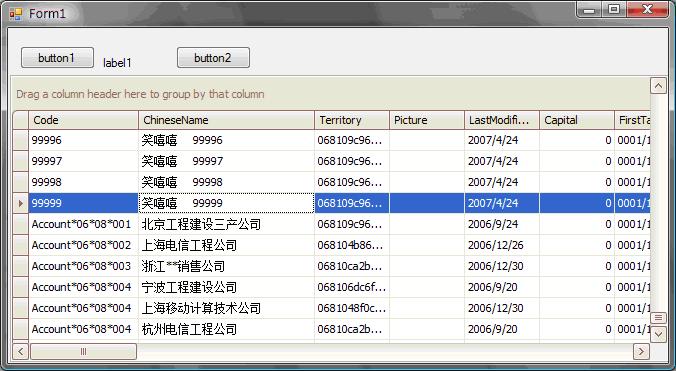Click the 2006/12/26 date cell
This screenshot has height=371, width=676.
[x=502, y=245]
